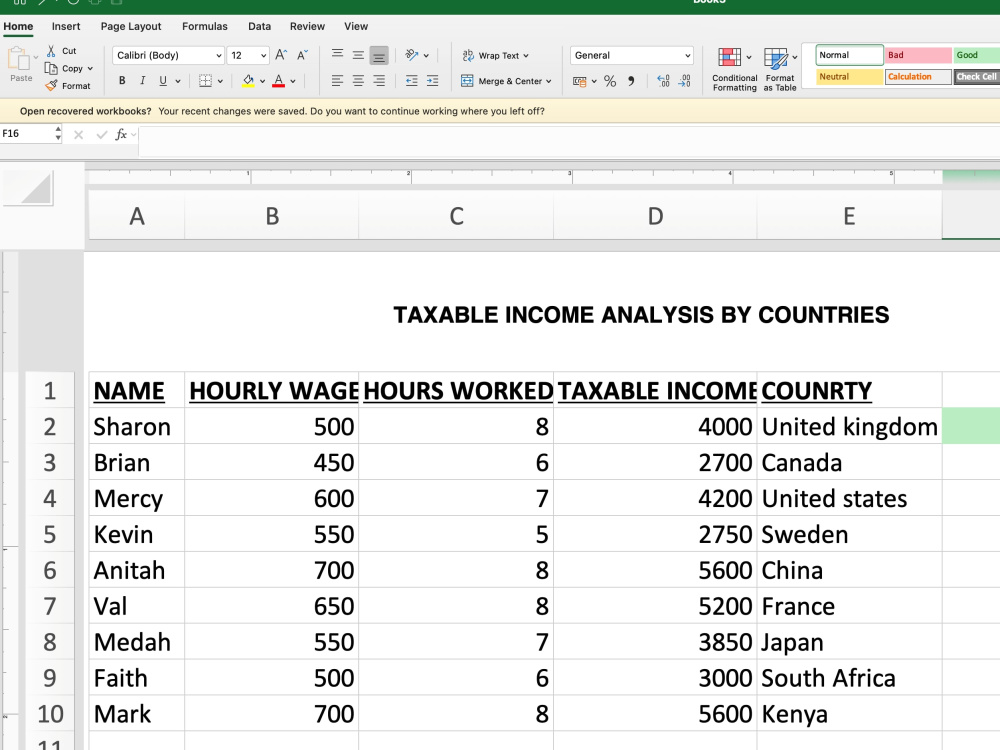Align text right

coord(379,81)
